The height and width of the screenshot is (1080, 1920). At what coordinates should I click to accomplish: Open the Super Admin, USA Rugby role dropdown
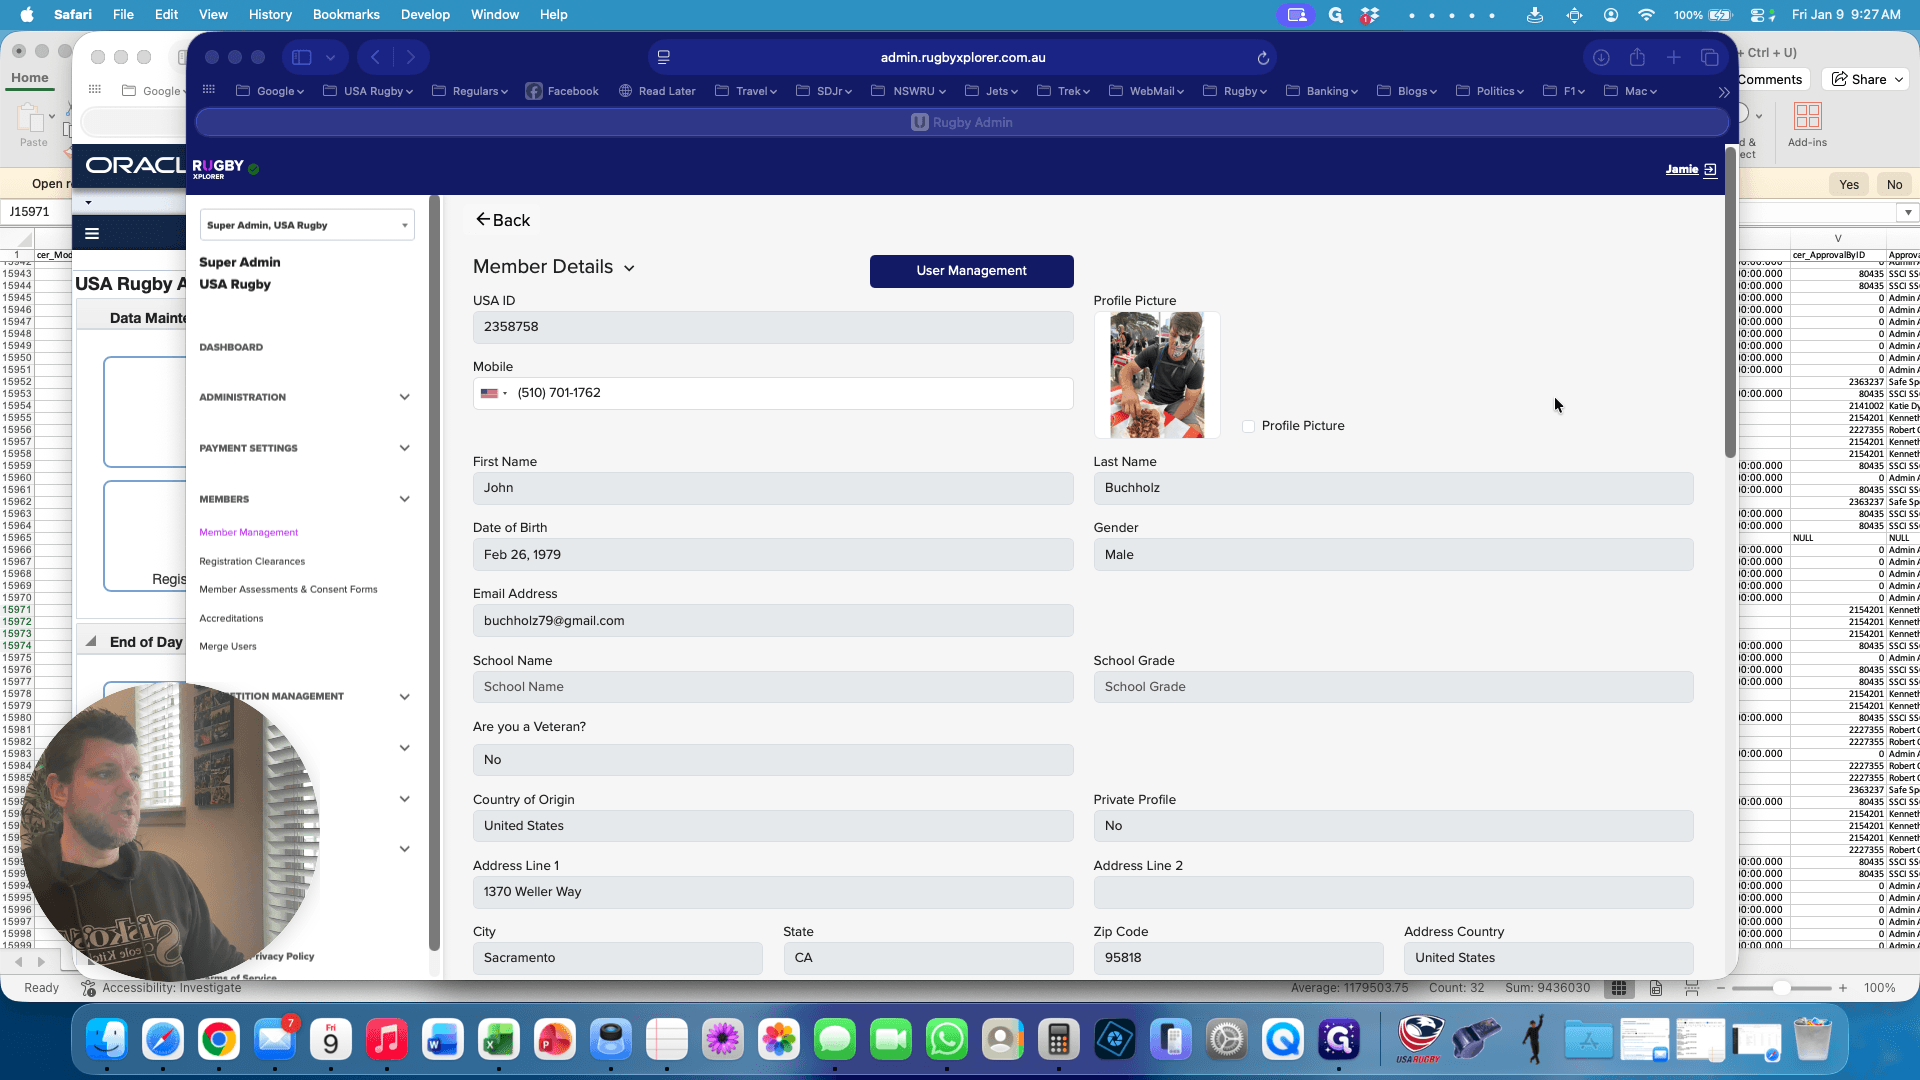pos(307,225)
